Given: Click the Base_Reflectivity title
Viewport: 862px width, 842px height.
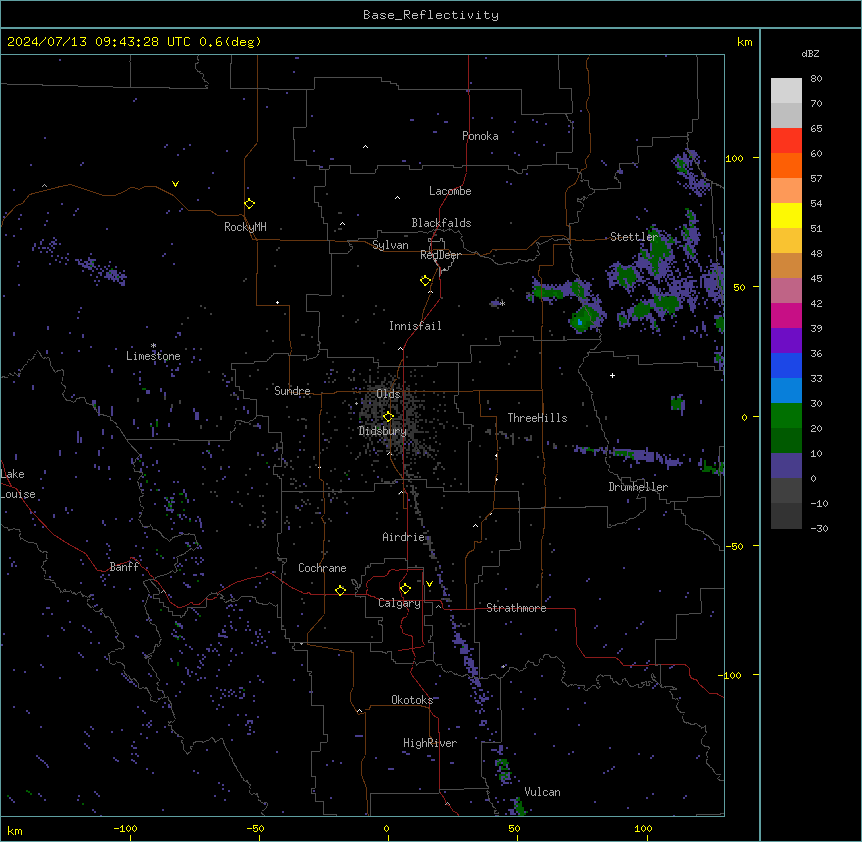Looking at the screenshot, I should [431, 15].
